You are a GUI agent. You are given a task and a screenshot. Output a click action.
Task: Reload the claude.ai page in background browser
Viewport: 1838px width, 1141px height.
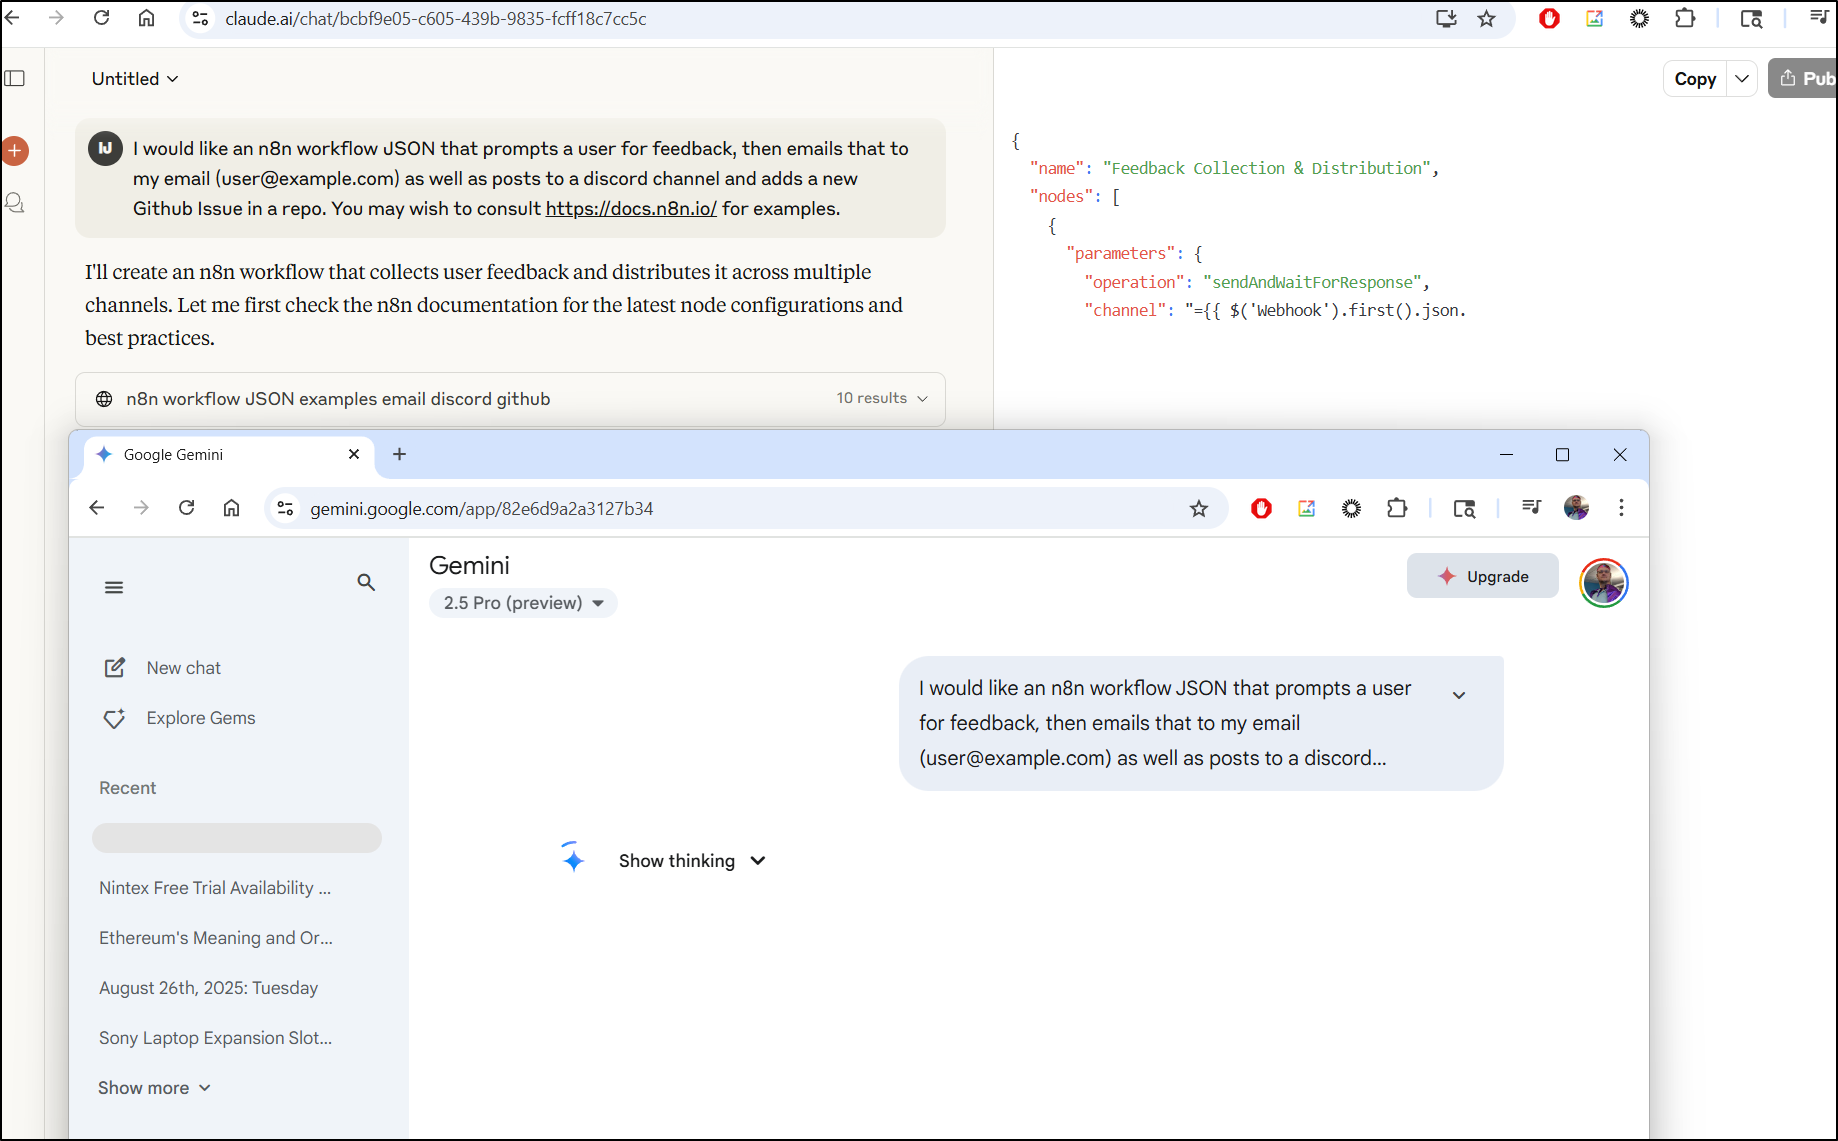[x=101, y=18]
